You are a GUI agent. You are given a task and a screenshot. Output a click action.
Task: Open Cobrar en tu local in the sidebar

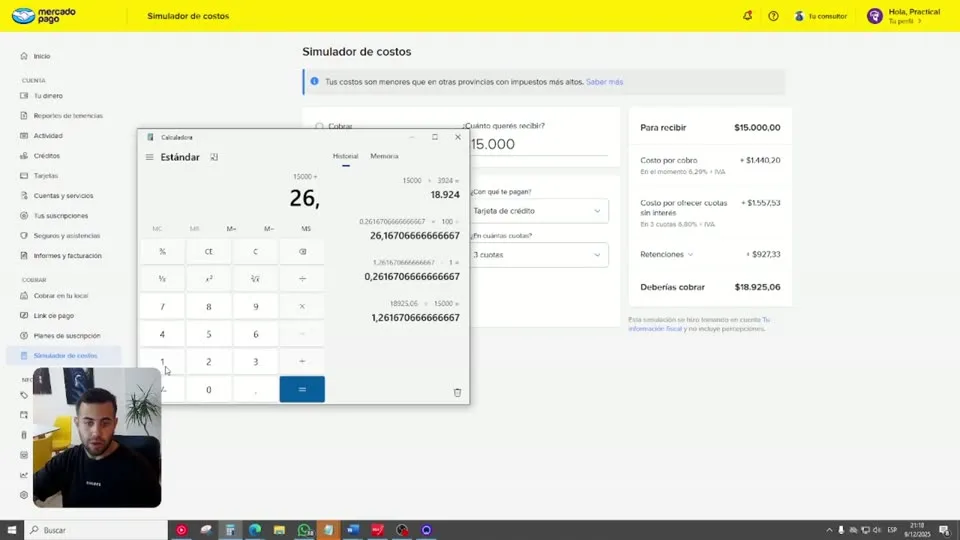pos(61,296)
